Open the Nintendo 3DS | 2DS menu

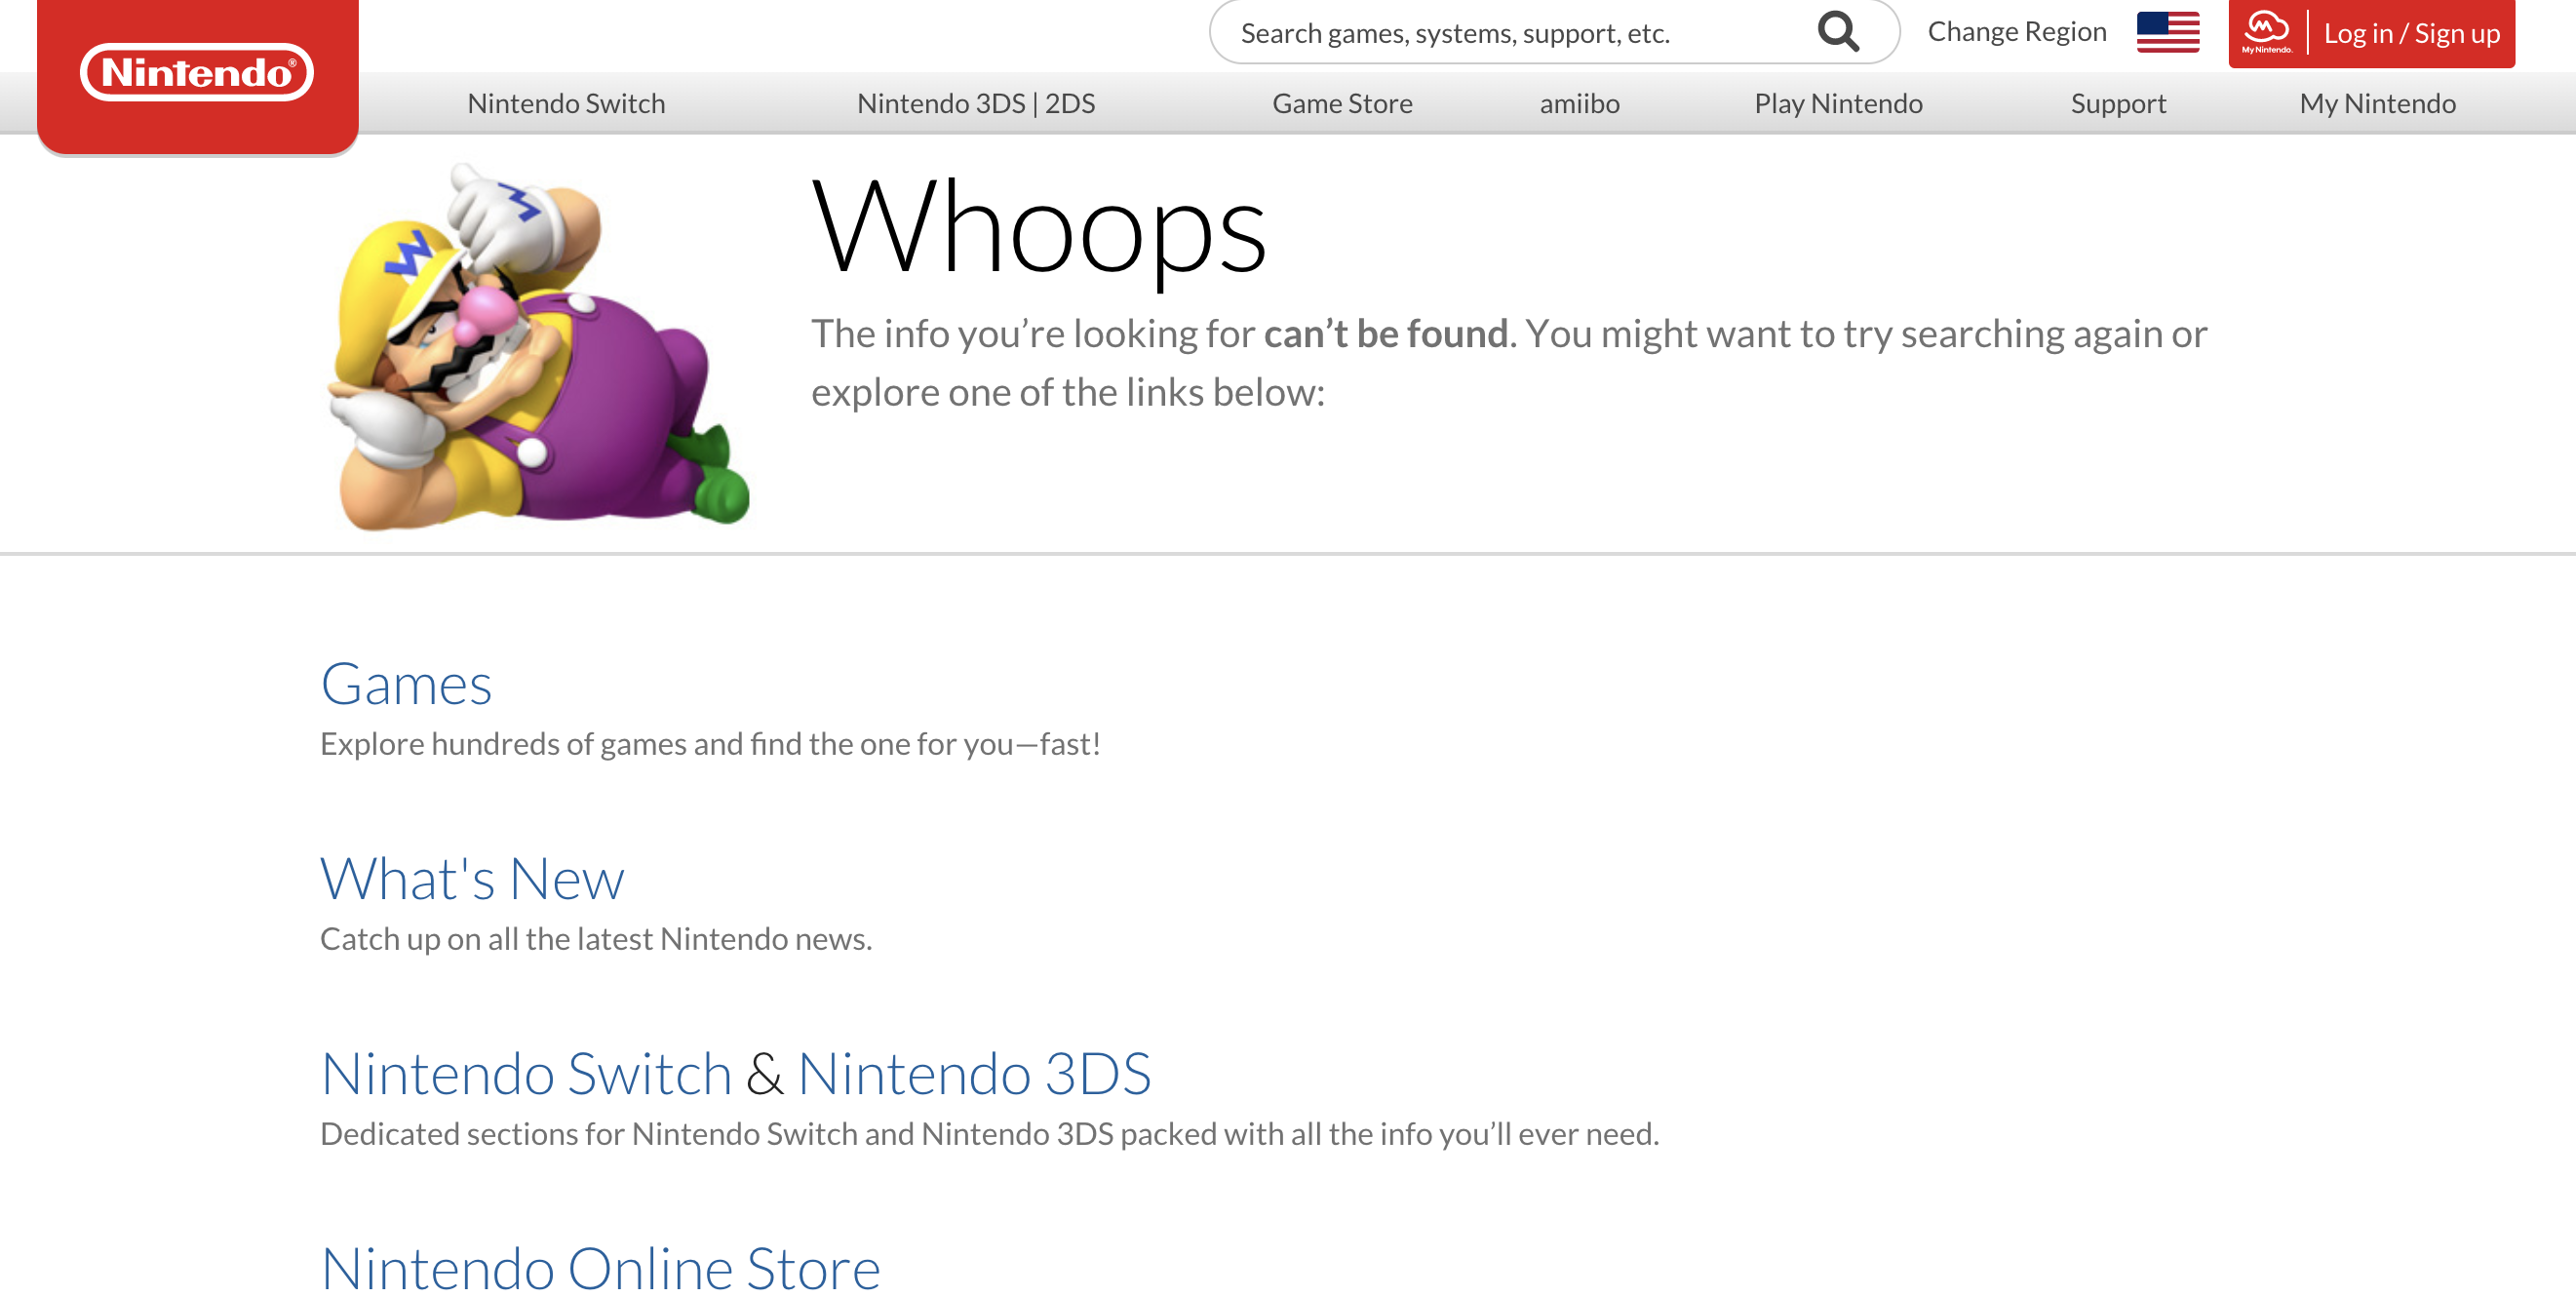pos(975,104)
